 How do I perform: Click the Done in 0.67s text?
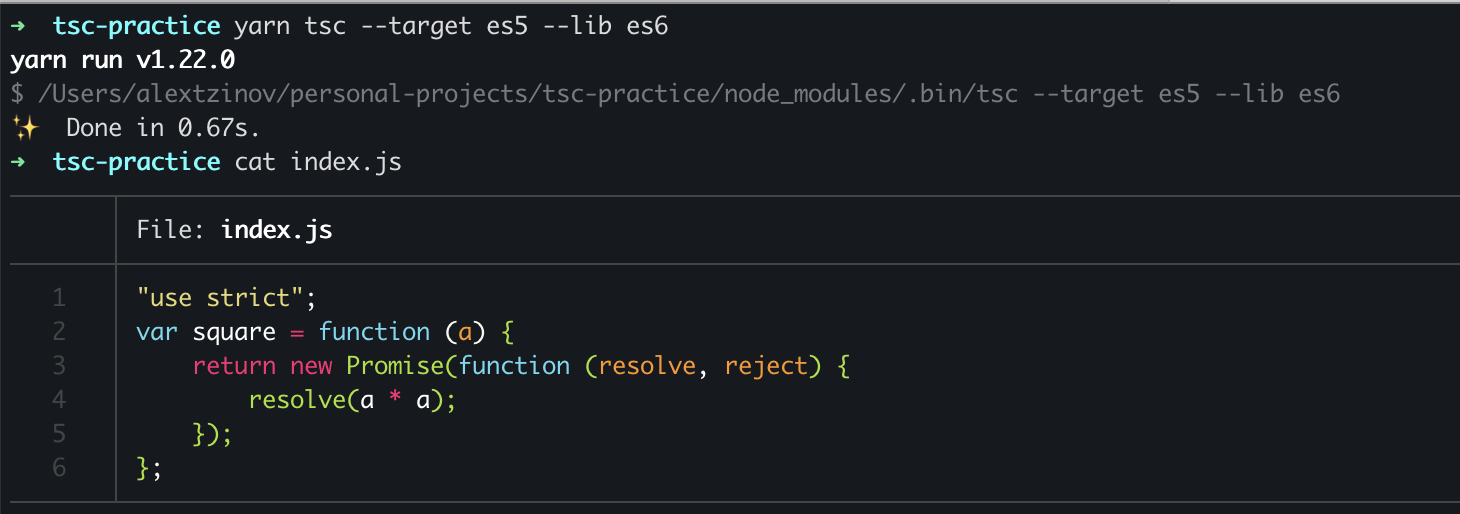164,128
